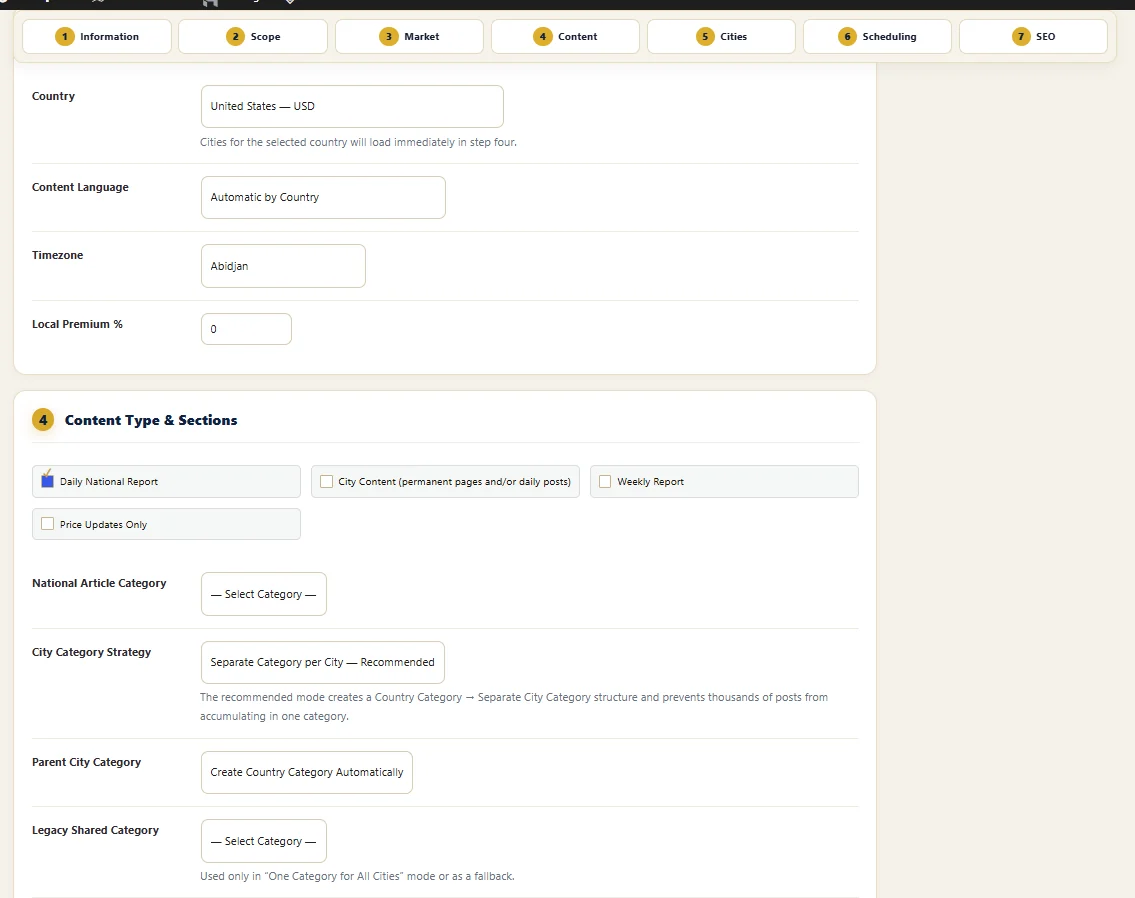Click the number 1 badge on Information tab
The width and height of the screenshot is (1135, 898).
click(x=64, y=36)
